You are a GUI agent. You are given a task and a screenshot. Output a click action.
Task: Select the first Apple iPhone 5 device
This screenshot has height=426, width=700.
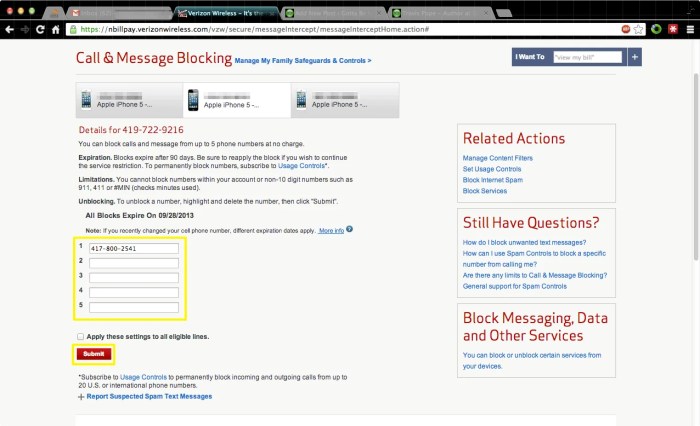click(129, 100)
